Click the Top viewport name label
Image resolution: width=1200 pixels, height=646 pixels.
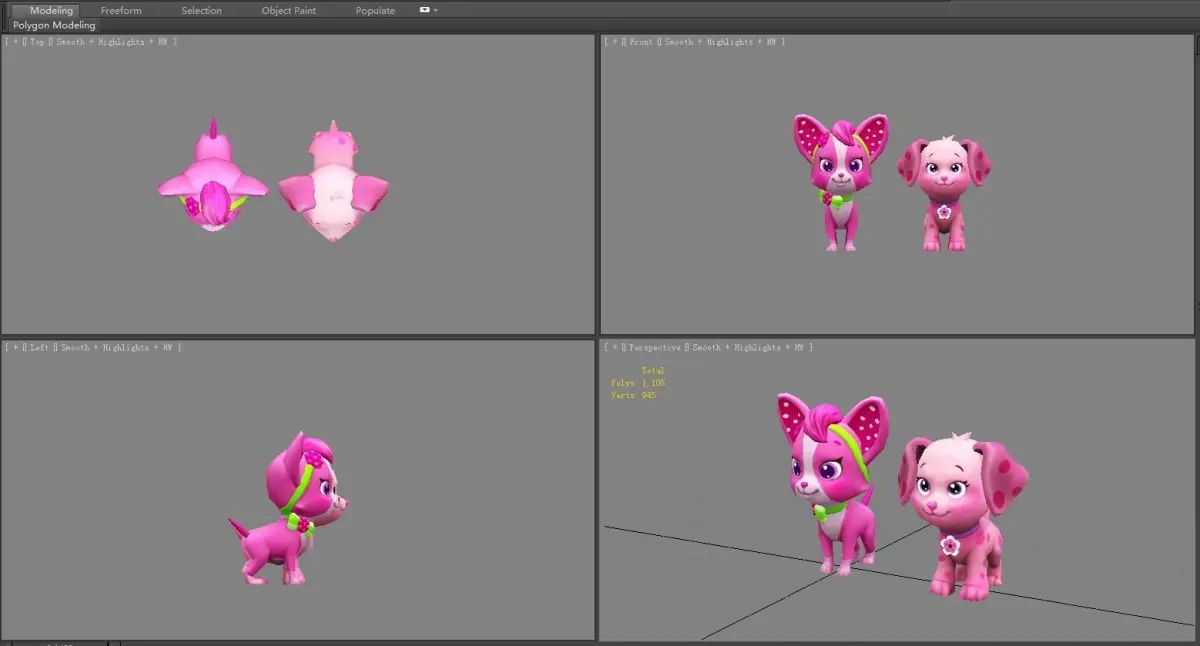[37, 42]
